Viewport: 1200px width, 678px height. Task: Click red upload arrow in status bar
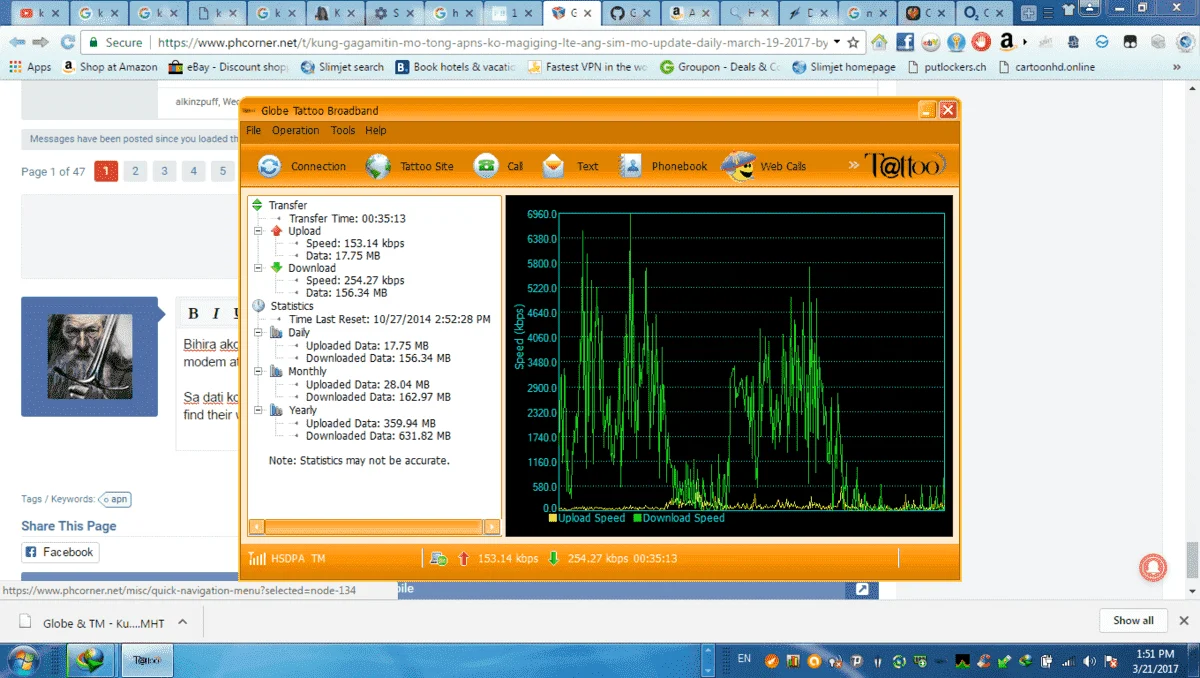point(463,558)
